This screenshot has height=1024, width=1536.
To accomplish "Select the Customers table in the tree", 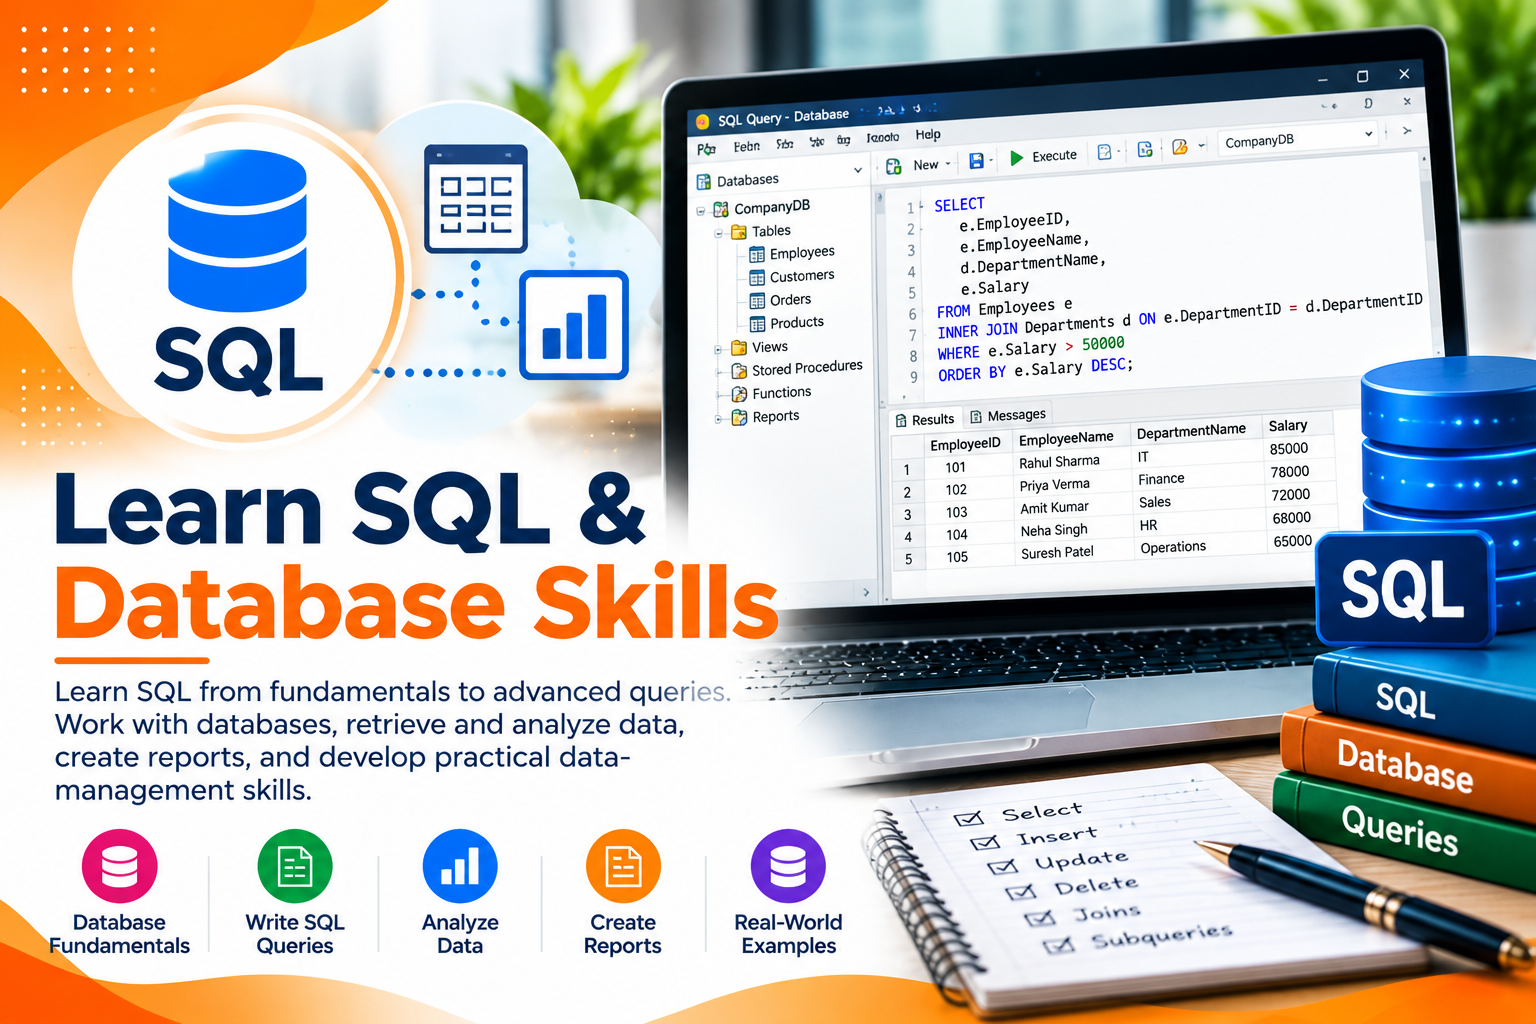I will [x=791, y=277].
